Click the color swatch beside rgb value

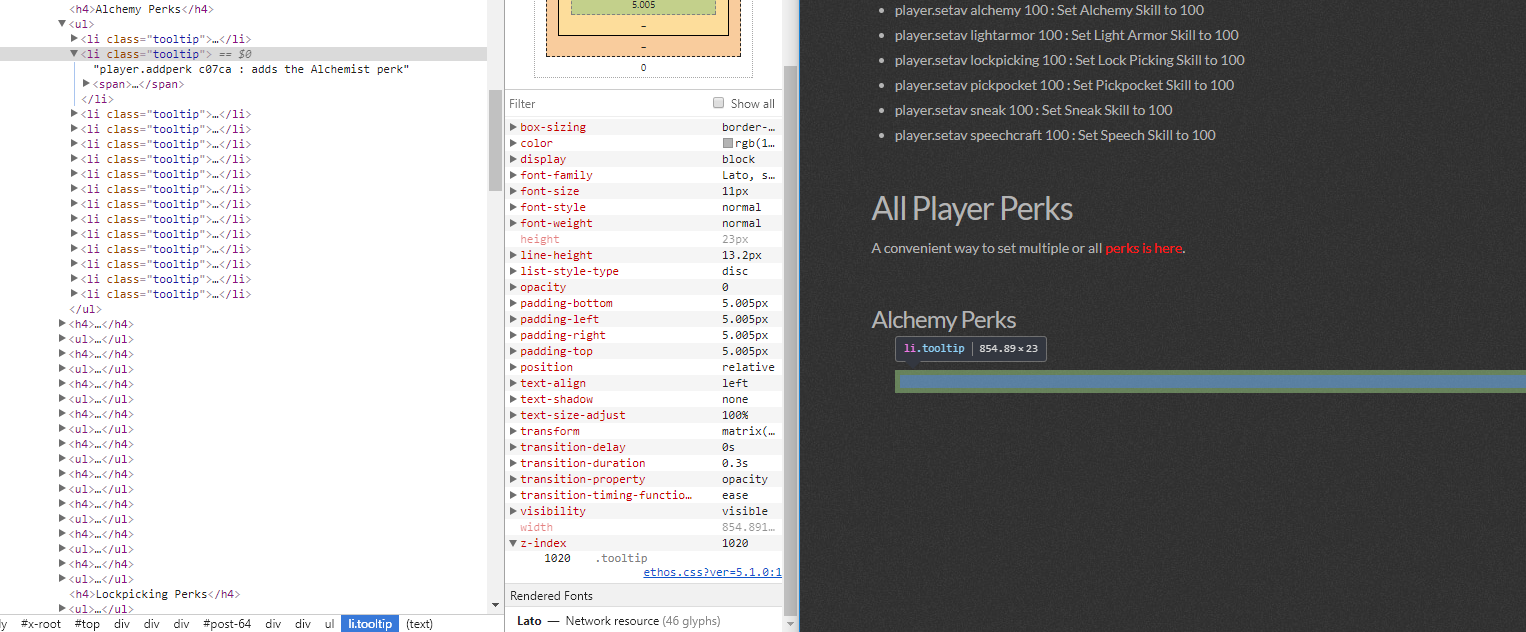[728, 144]
